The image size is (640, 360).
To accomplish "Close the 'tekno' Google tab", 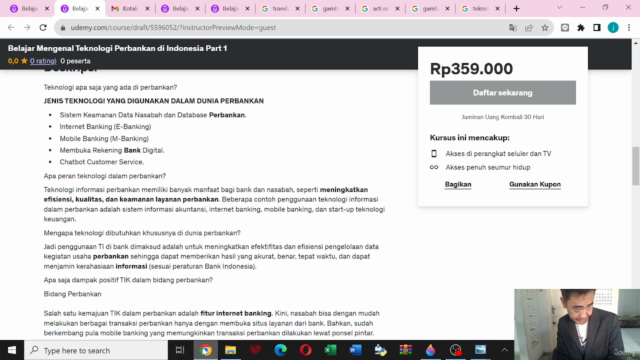I will click(x=497, y=9).
